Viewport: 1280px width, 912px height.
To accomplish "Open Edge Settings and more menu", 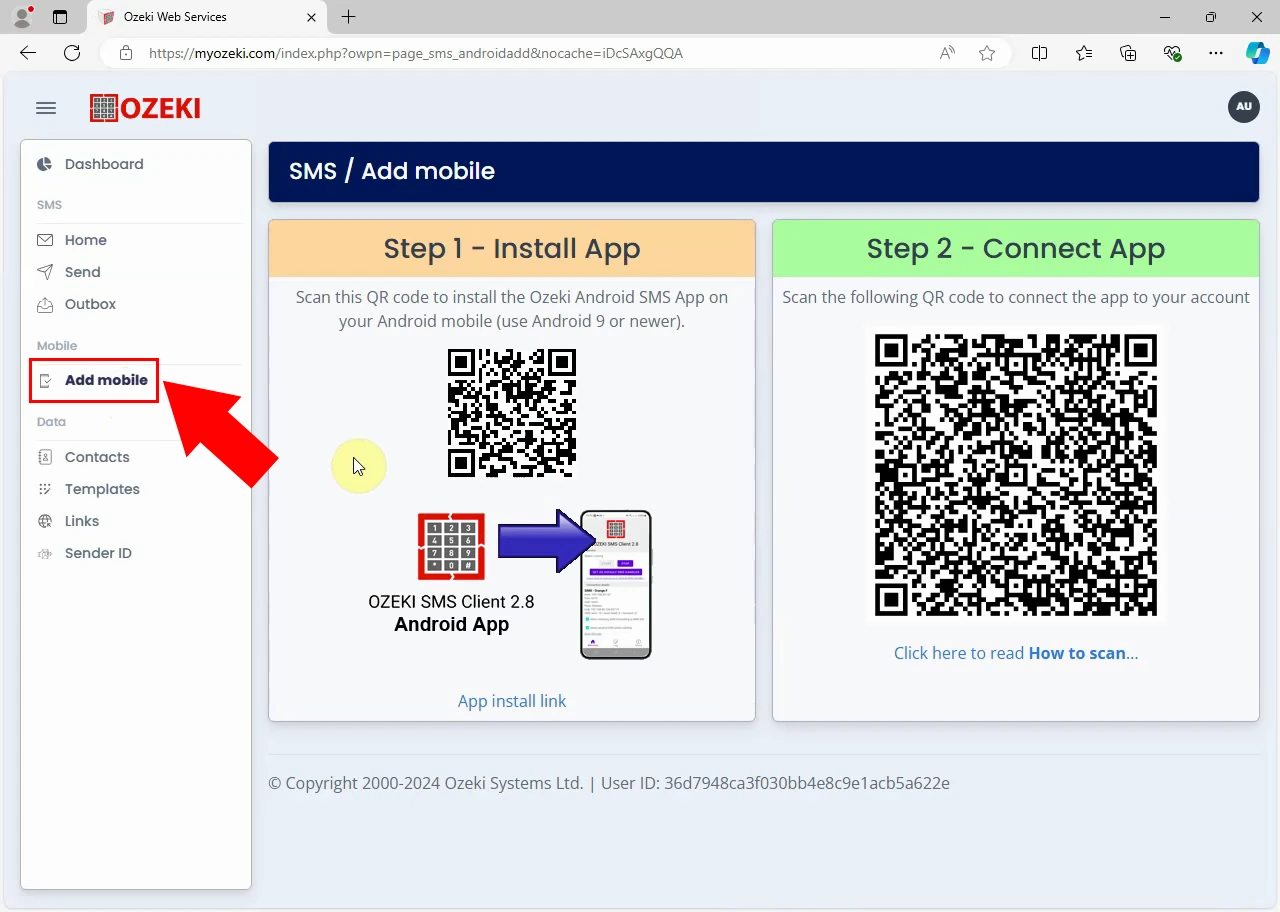I will [x=1216, y=53].
